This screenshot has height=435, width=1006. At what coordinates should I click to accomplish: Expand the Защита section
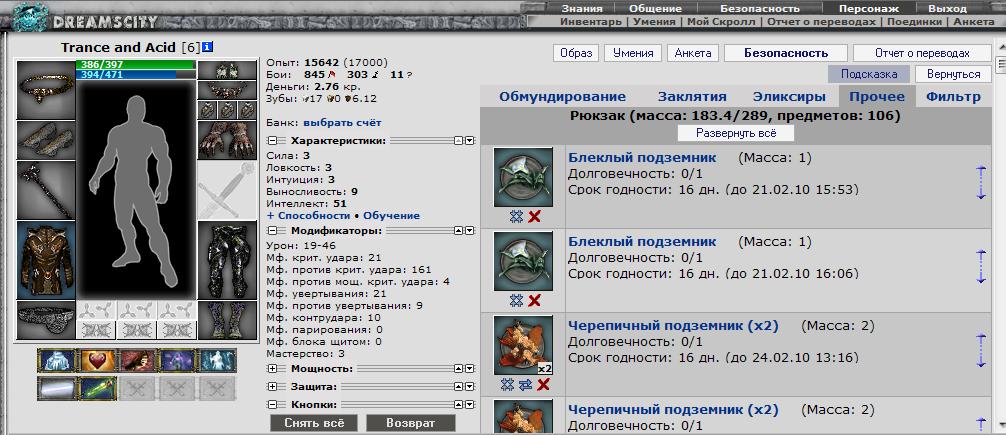click(x=272, y=387)
